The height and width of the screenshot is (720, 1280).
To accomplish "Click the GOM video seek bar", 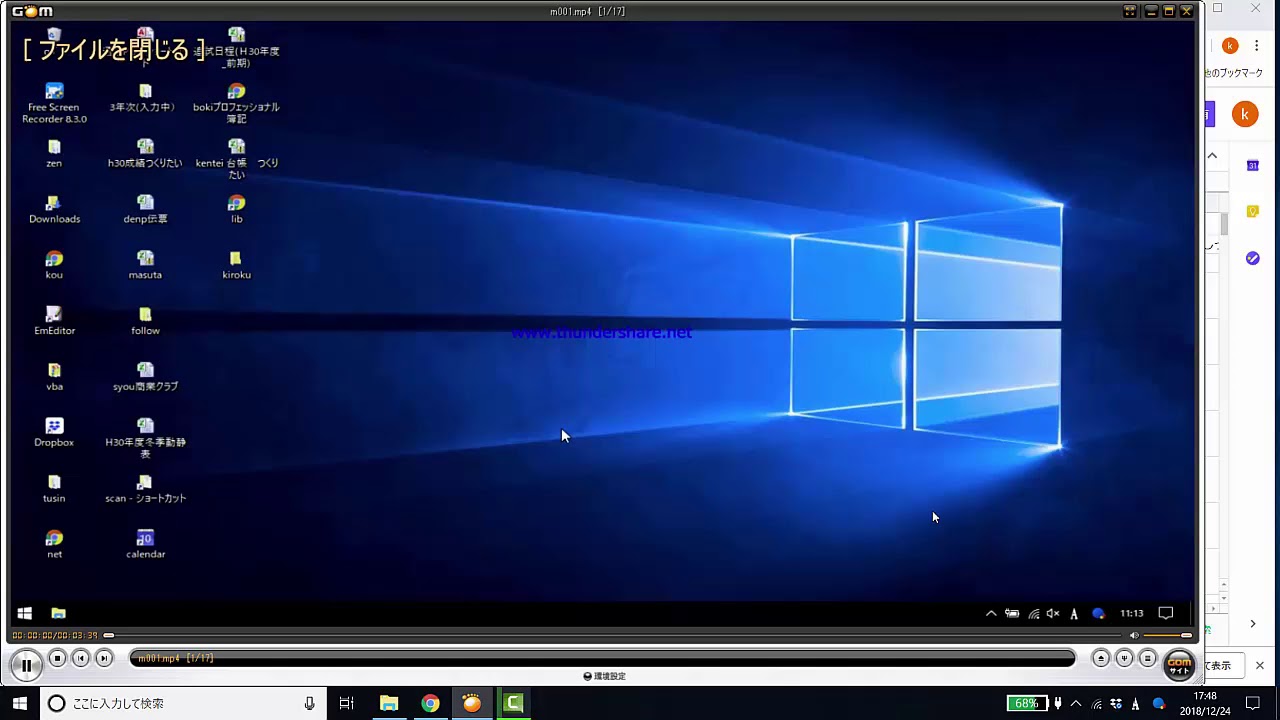I will (x=600, y=635).
